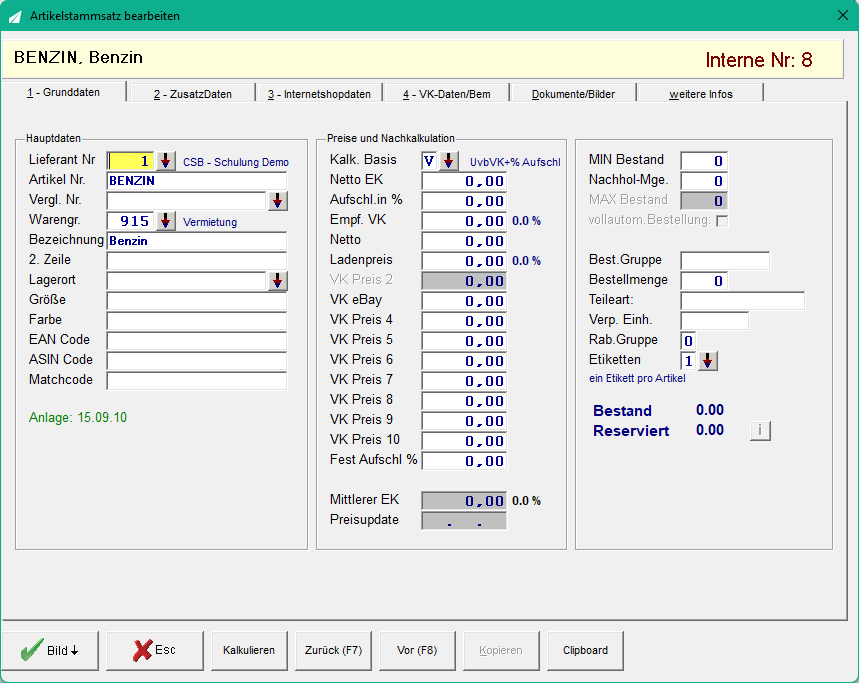The width and height of the screenshot is (859, 683).
Task: Click the VK eBay price field
Action: [464, 301]
